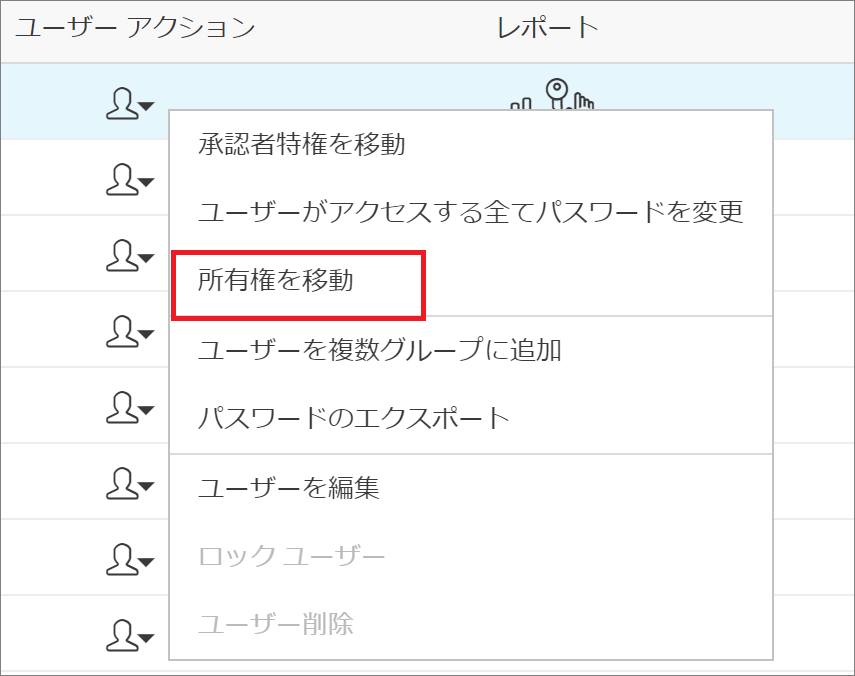Select パスワードのエクスポート menu entry
855x676 pixels.
[x=354, y=418]
